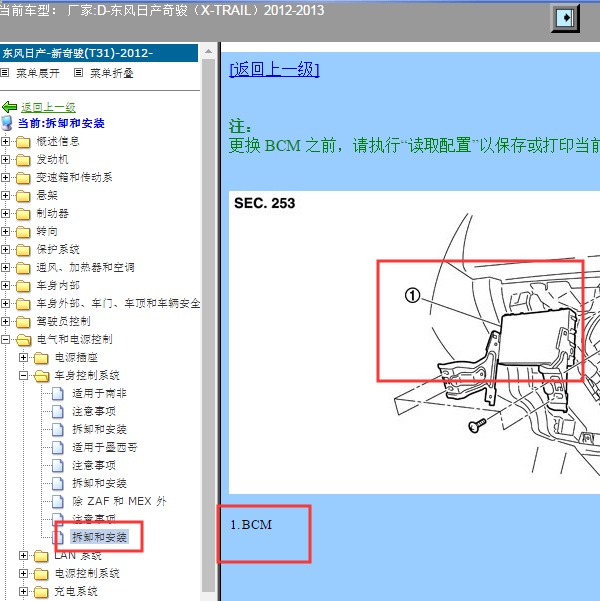600x601 pixels.
Task: Click the left panel vertical scrollbar
Action: click(x=208, y=320)
